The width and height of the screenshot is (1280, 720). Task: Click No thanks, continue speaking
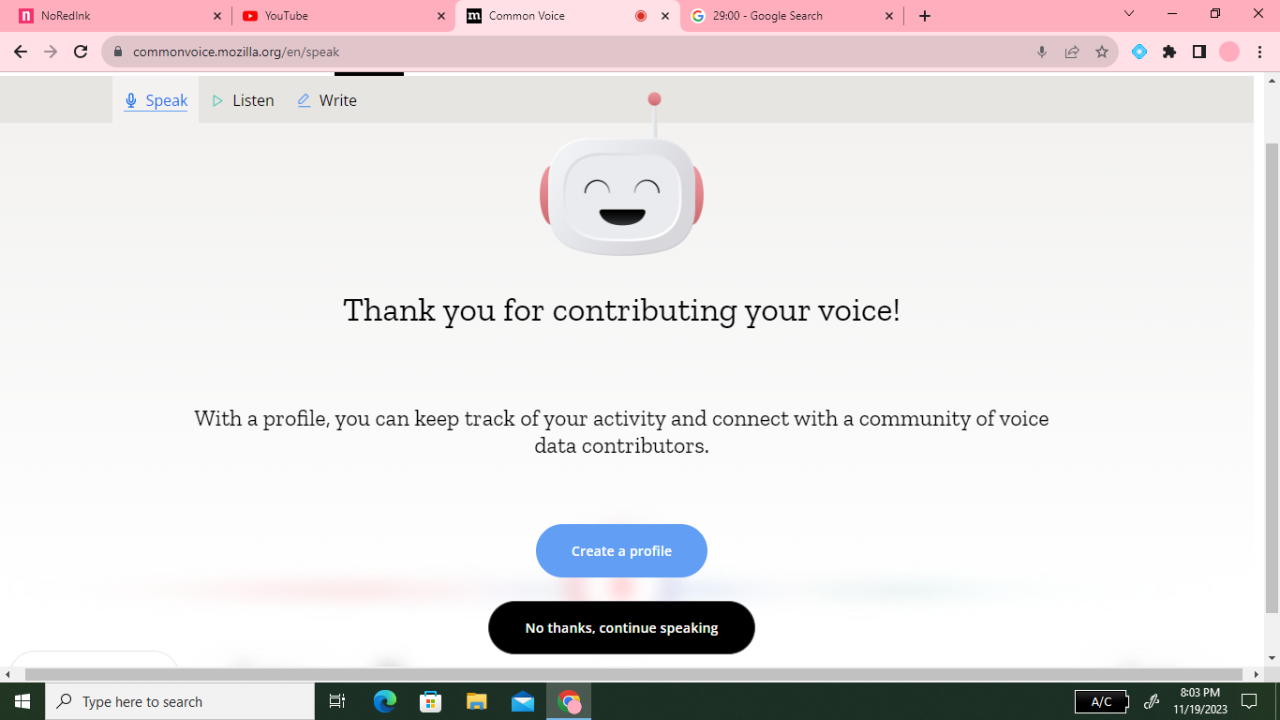621,628
